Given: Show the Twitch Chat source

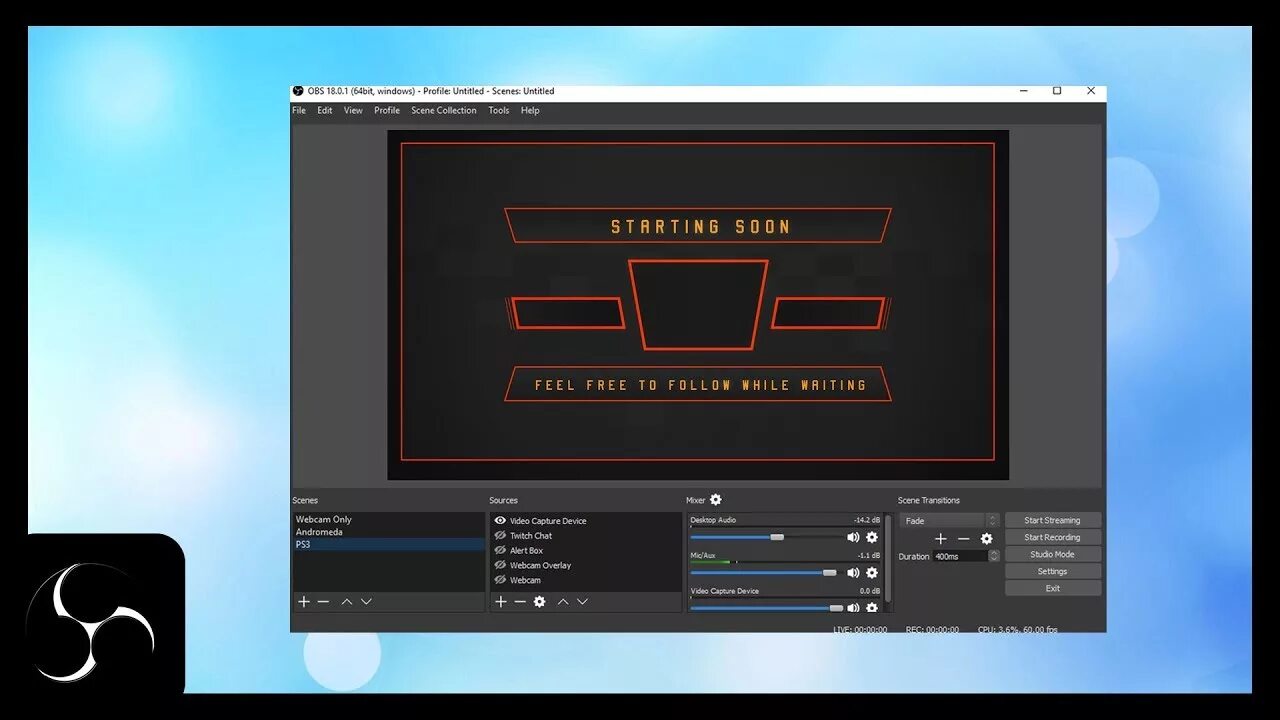Looking at the screenshot, I should coord(500,535).
